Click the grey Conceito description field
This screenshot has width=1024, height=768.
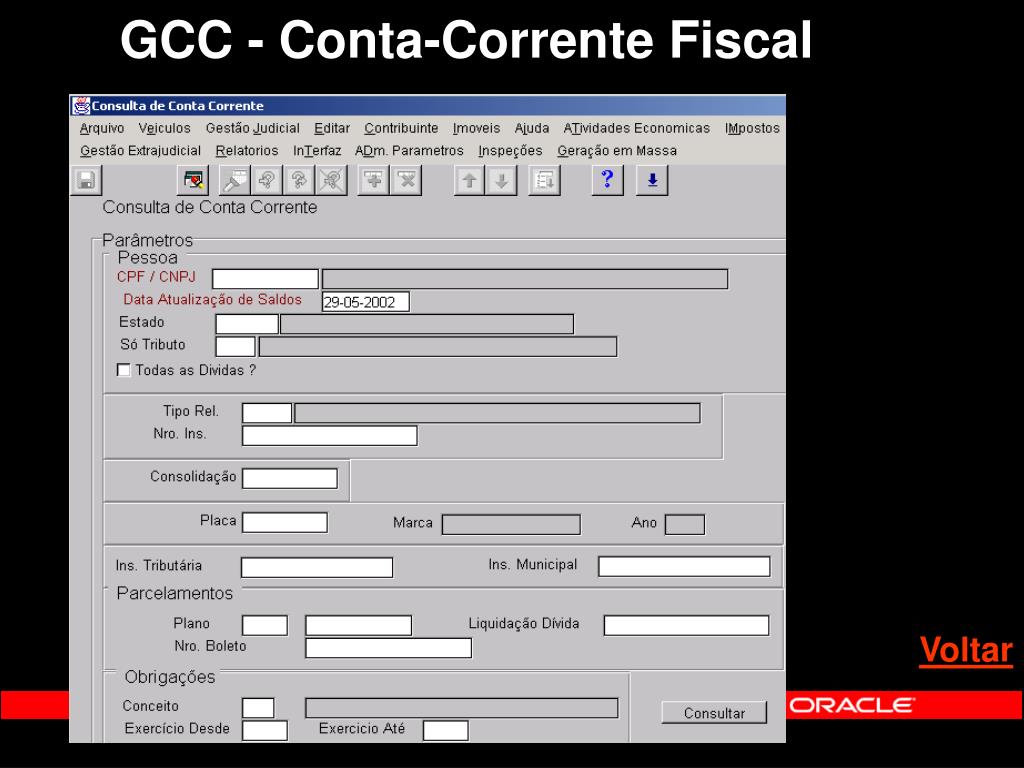[x=462, y=708]
